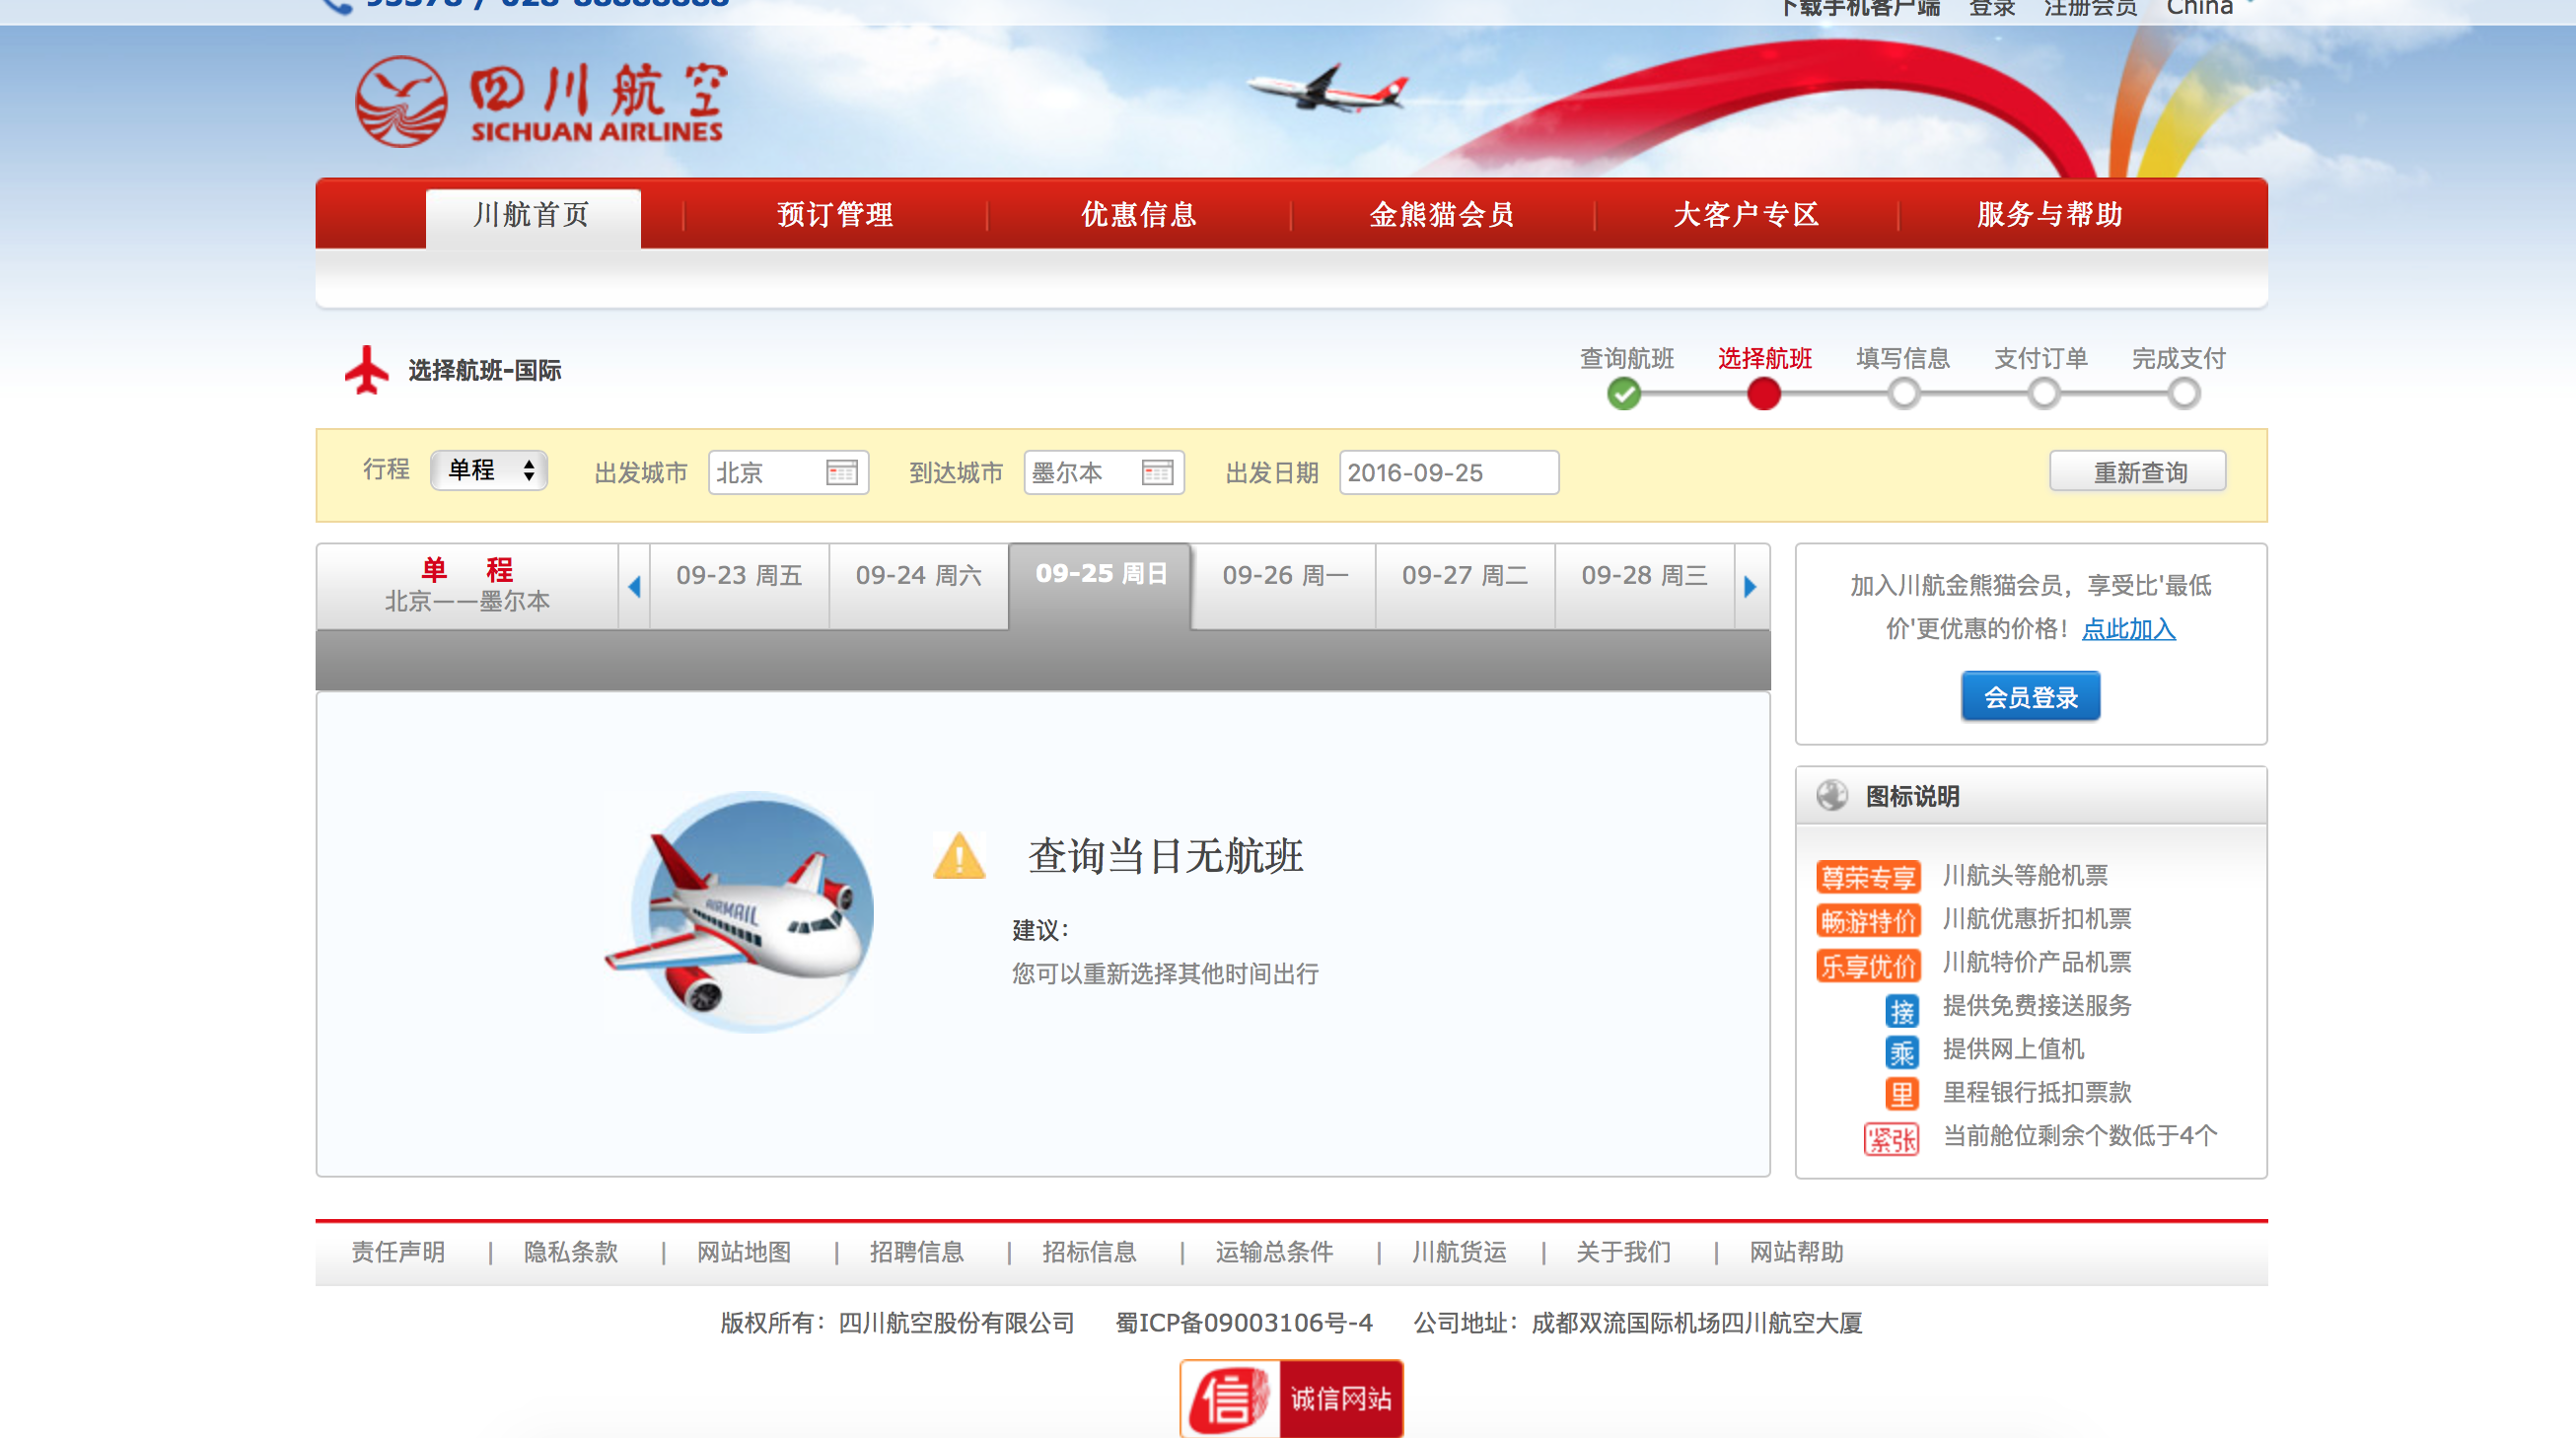Click the previous dates left arrow
2576x1438 pixels.
634,587
